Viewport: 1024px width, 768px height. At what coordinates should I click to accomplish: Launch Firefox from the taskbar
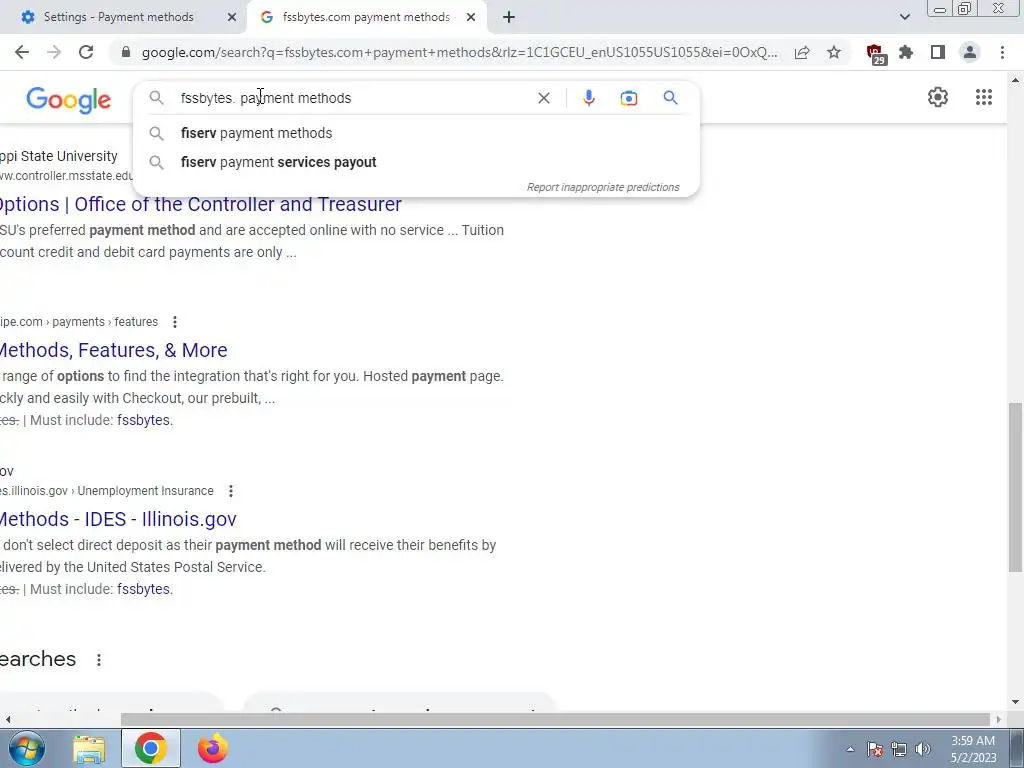[x=213, y=748]
